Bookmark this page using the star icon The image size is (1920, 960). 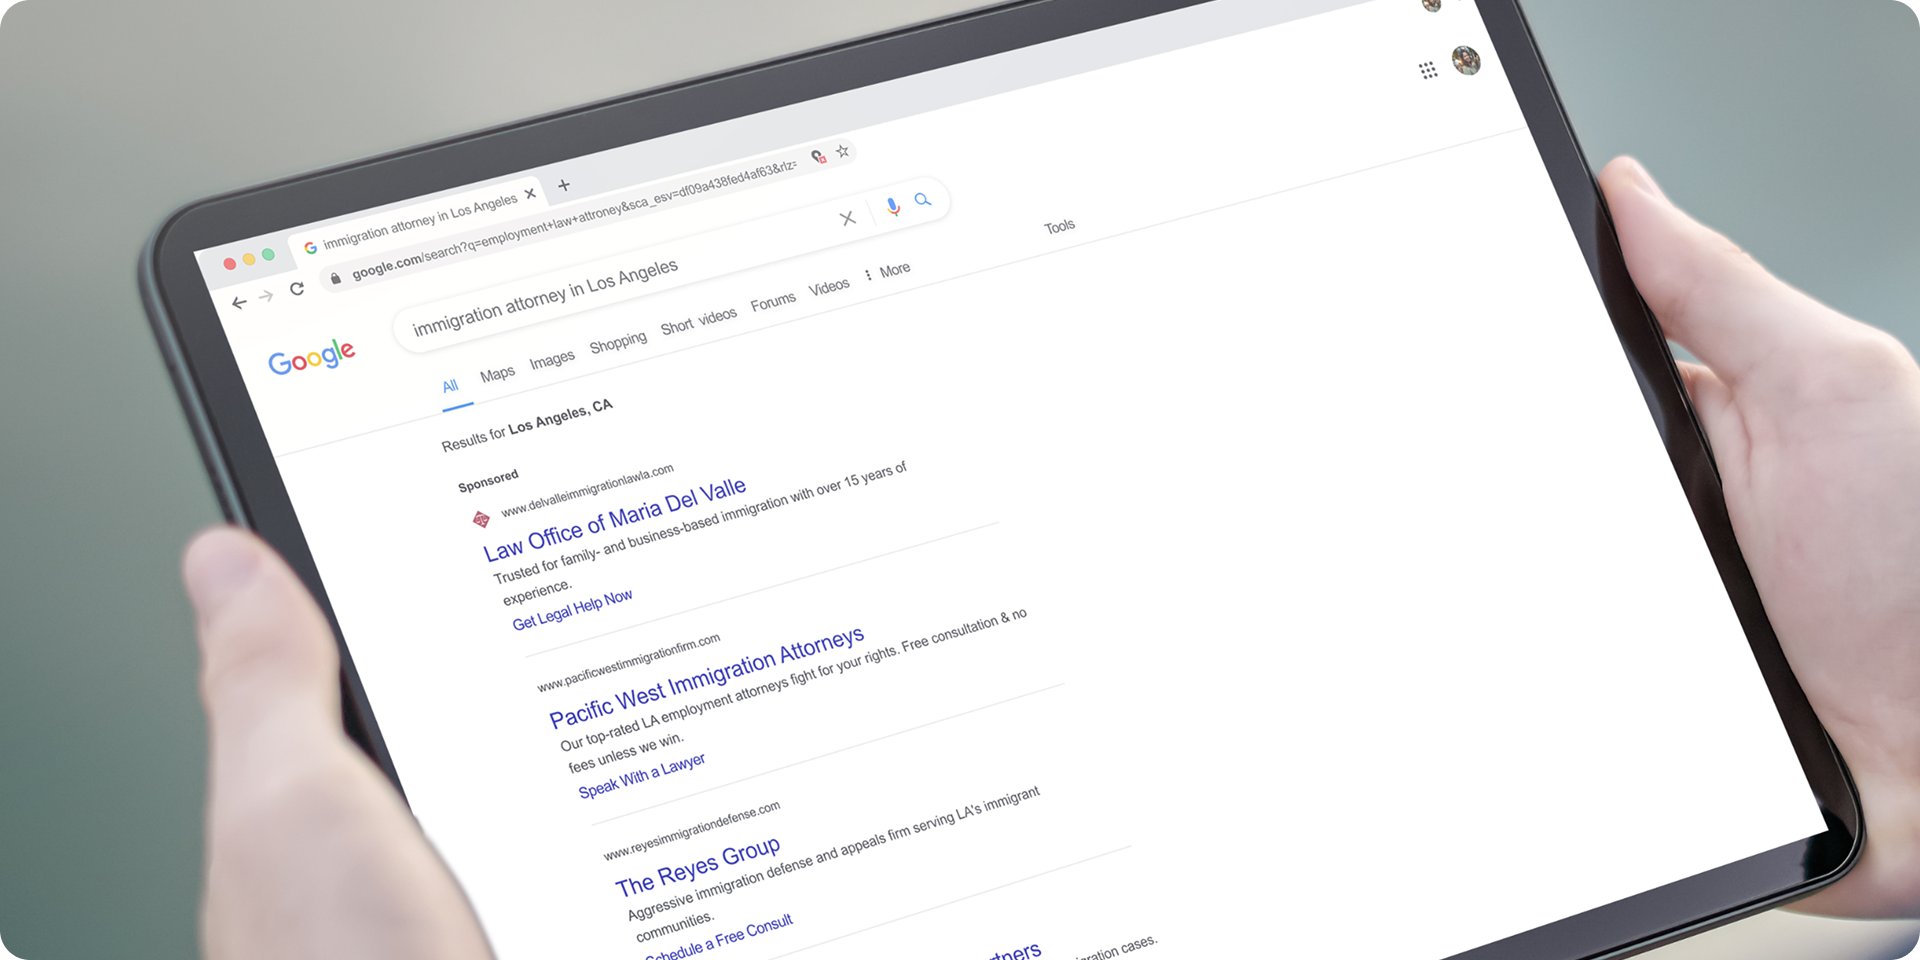843,151
